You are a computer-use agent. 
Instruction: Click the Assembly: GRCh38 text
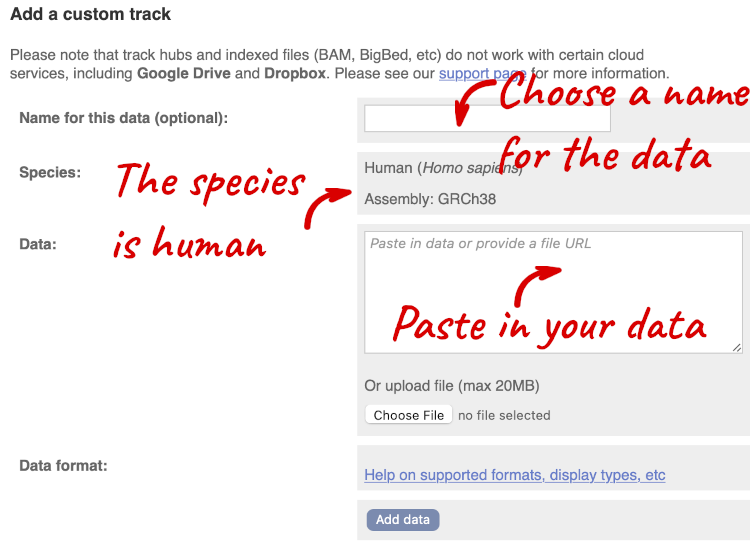pos(430,199)
